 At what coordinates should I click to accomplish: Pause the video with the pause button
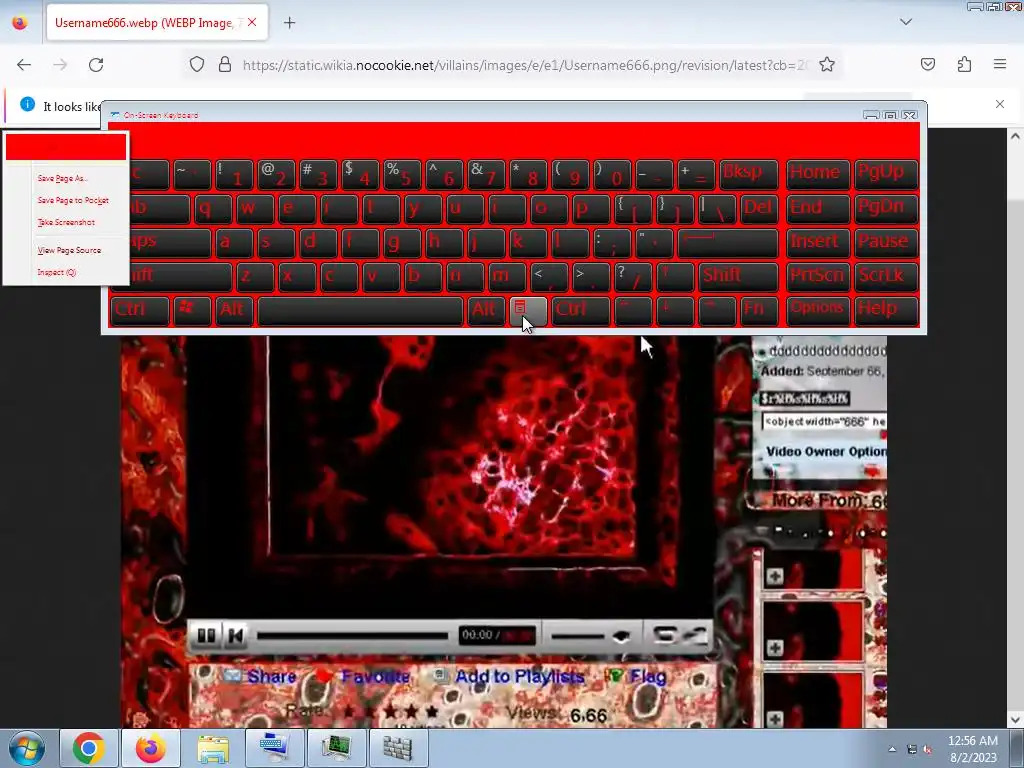206,635
